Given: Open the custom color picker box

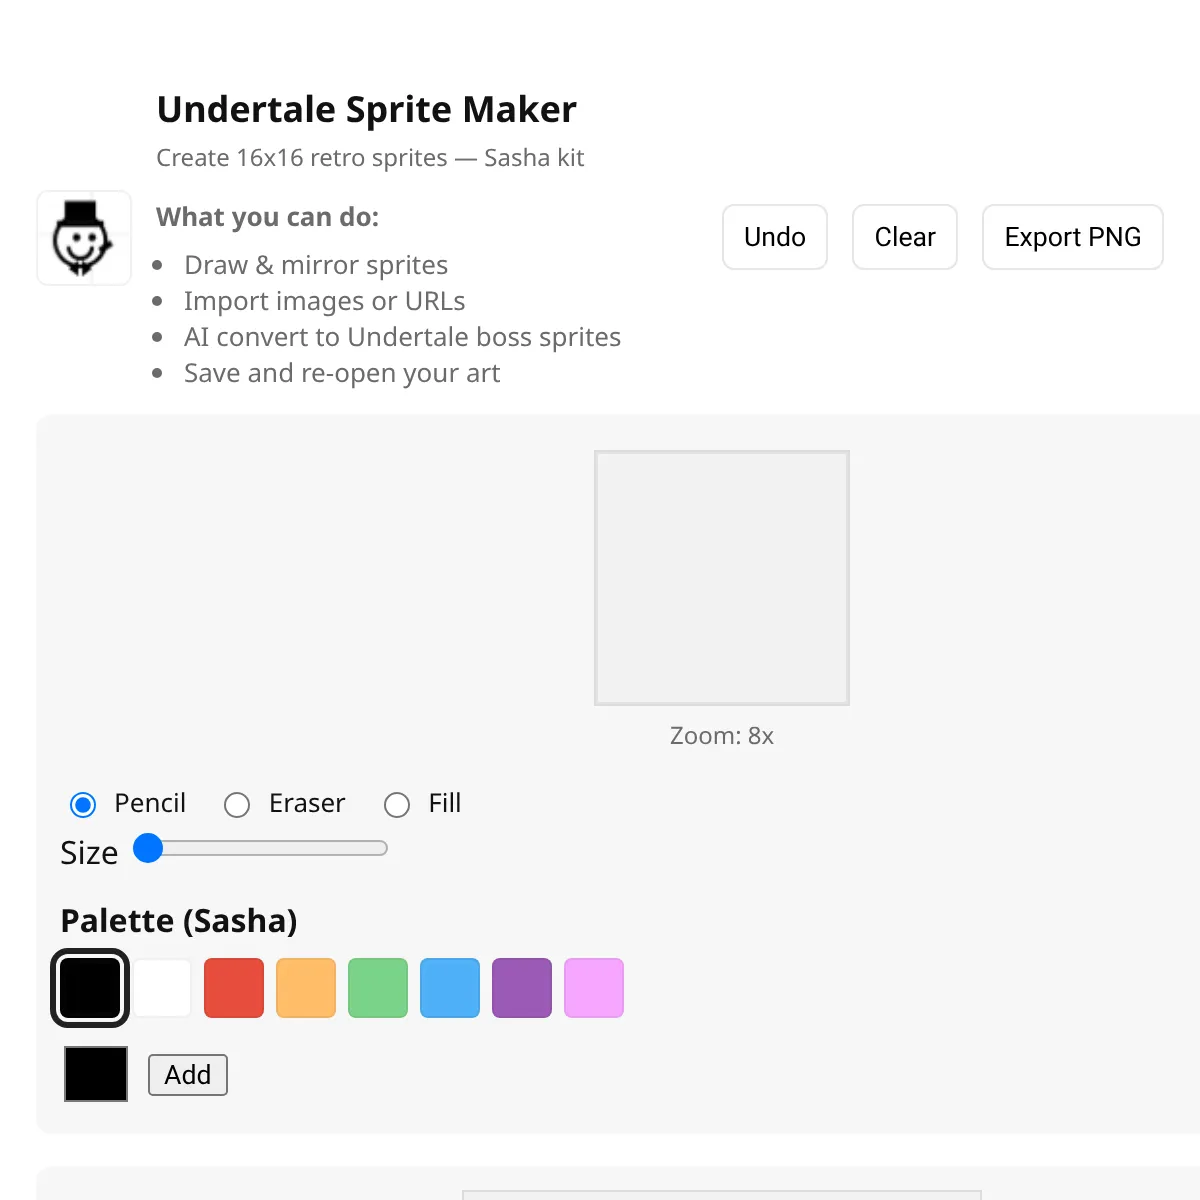Looking at the screenshot, I should pyautogui.click(x=96, y=1074).
